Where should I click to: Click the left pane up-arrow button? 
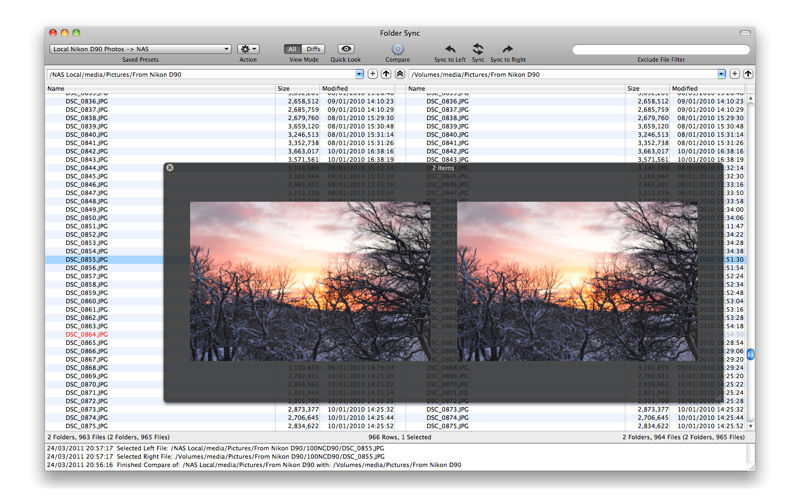386,74
